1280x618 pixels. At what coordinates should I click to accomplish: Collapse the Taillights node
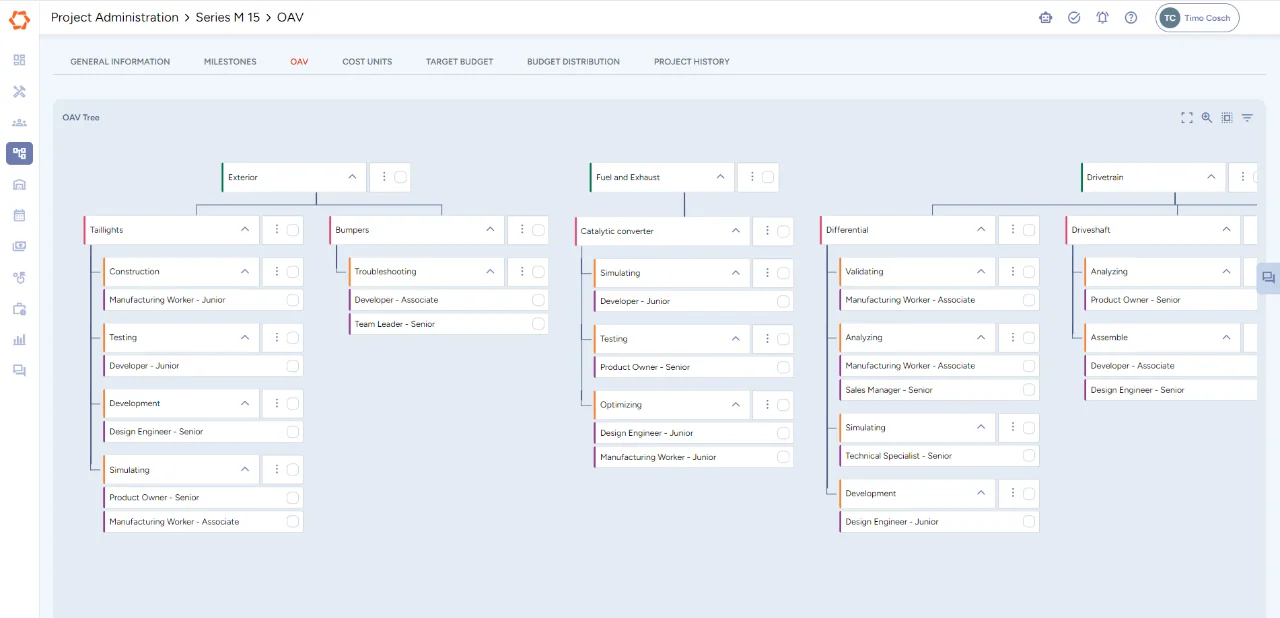[245, 230]
